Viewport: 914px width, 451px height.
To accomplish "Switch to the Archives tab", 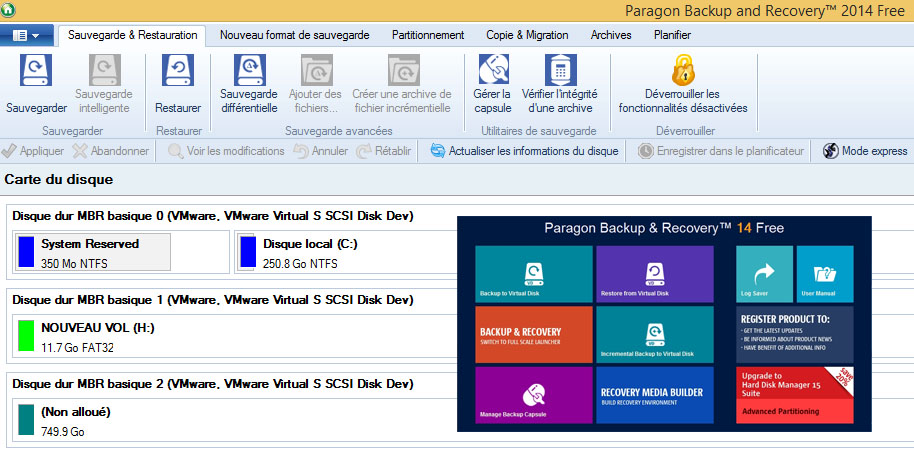I will click(x=611, y=36).
